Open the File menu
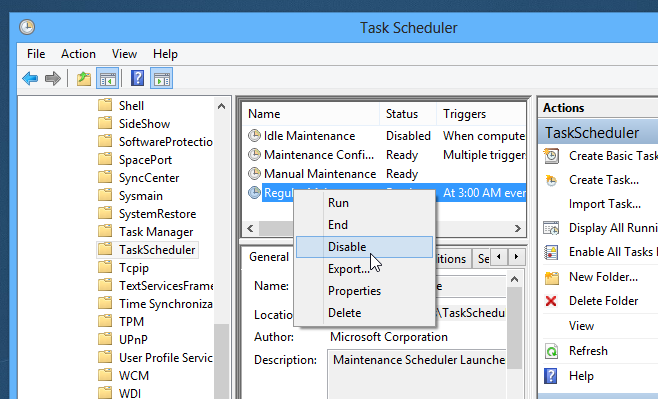The image size is (658, 399). click(x=36, y=54)
